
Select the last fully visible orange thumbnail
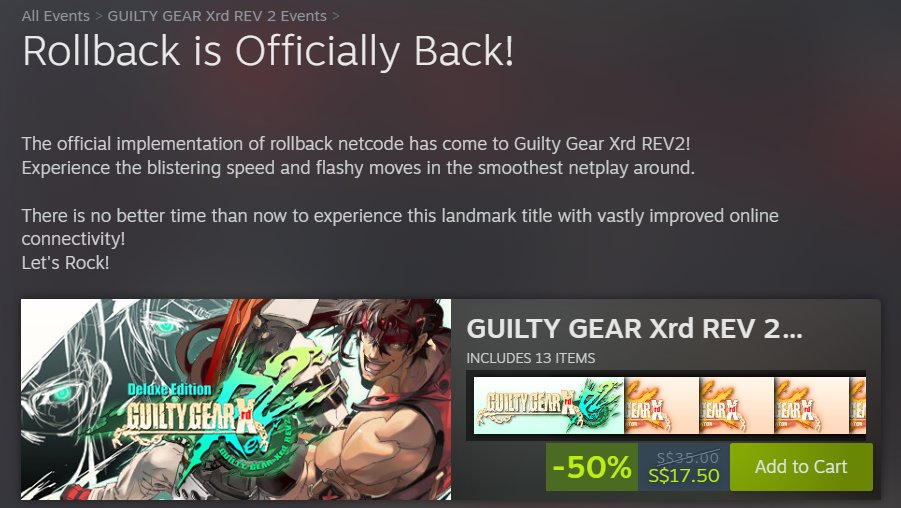811,405
